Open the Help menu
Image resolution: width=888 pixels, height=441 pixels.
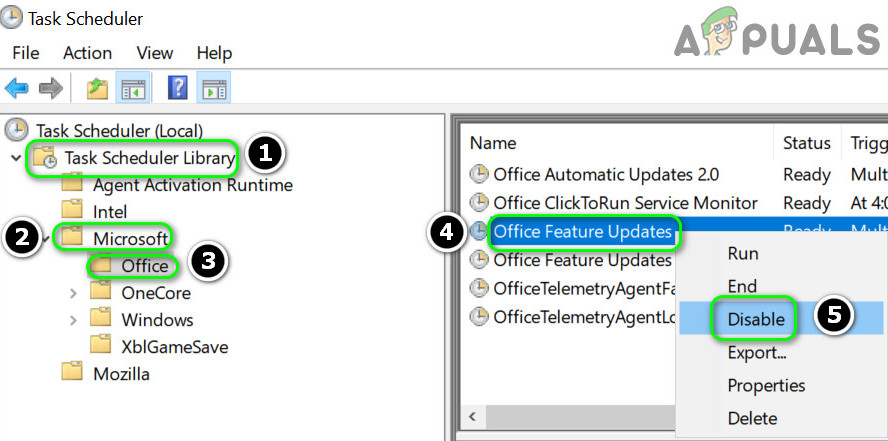[214, 53]
